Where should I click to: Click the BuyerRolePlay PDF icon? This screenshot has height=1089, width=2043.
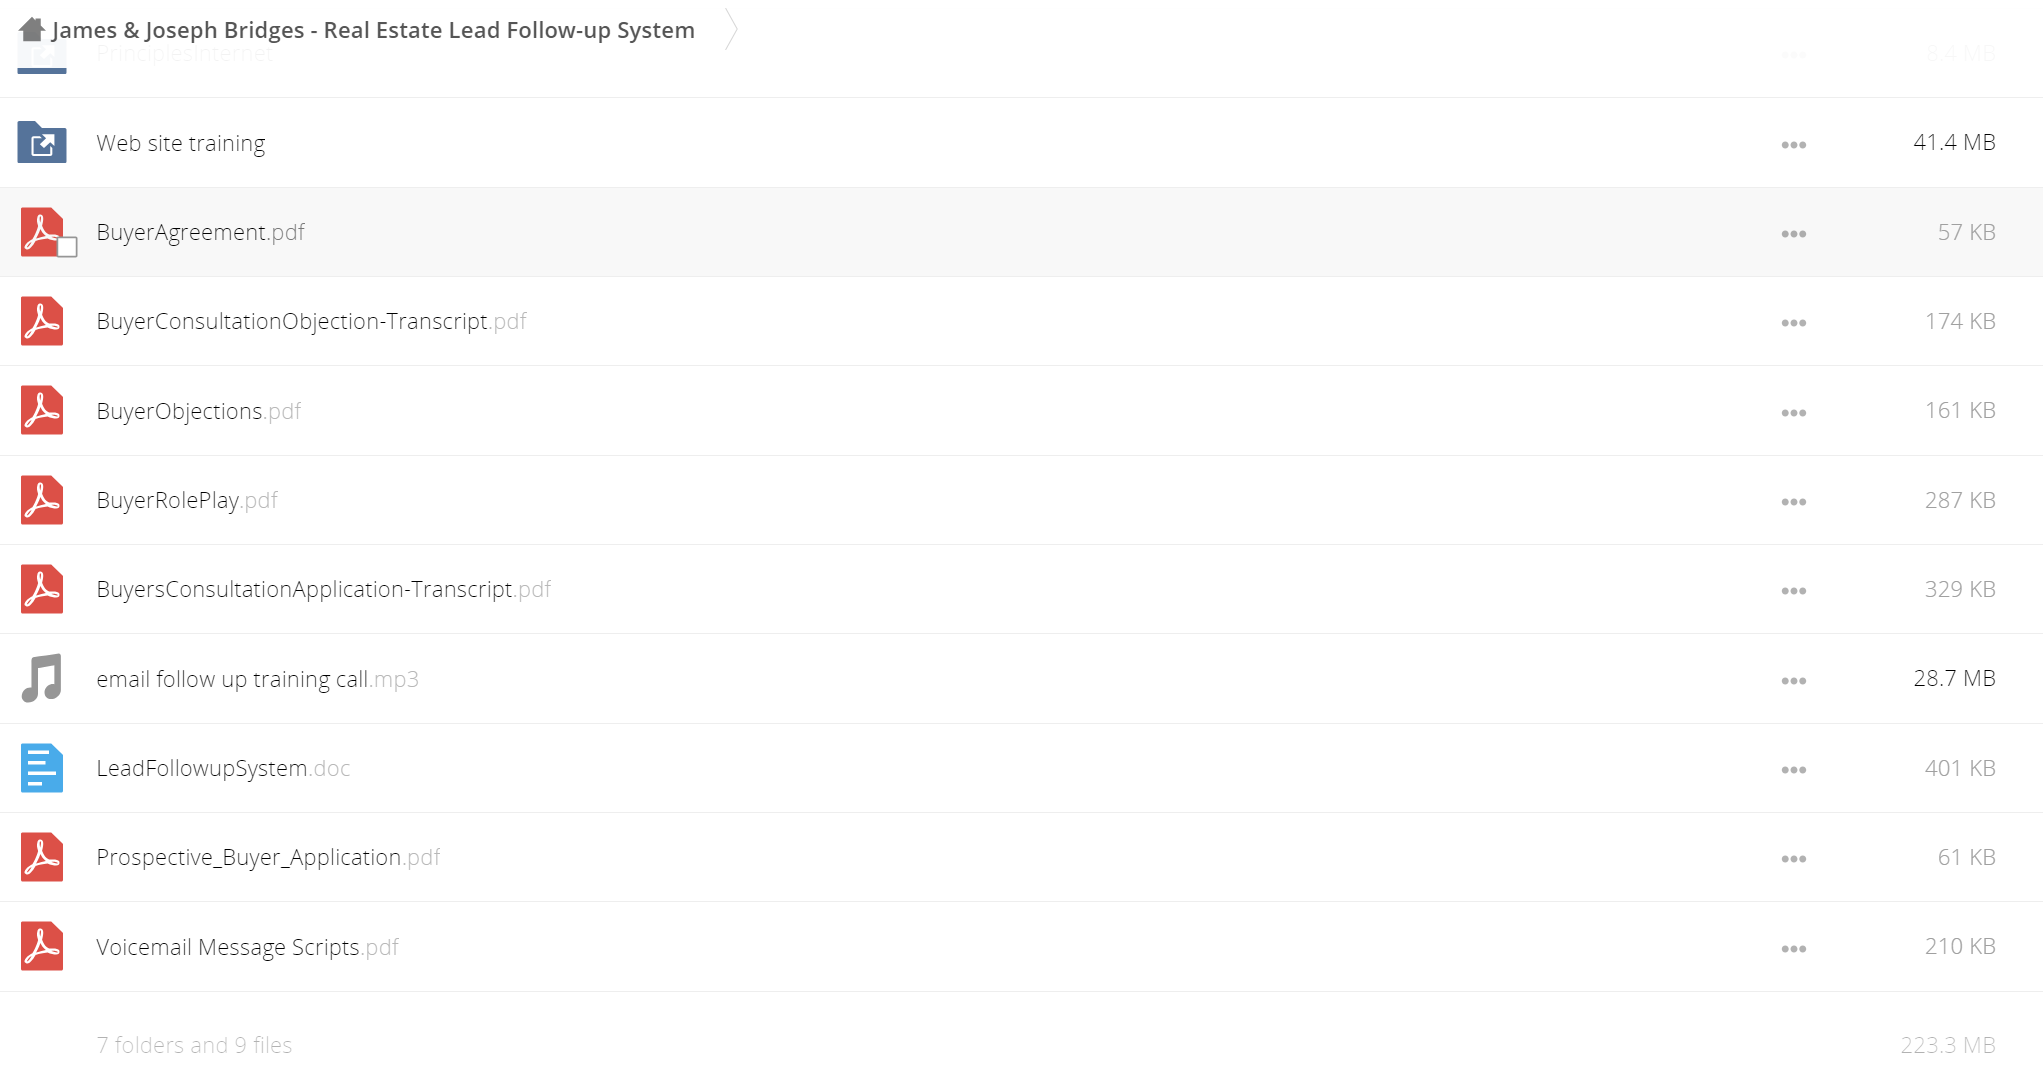[42, 500]
